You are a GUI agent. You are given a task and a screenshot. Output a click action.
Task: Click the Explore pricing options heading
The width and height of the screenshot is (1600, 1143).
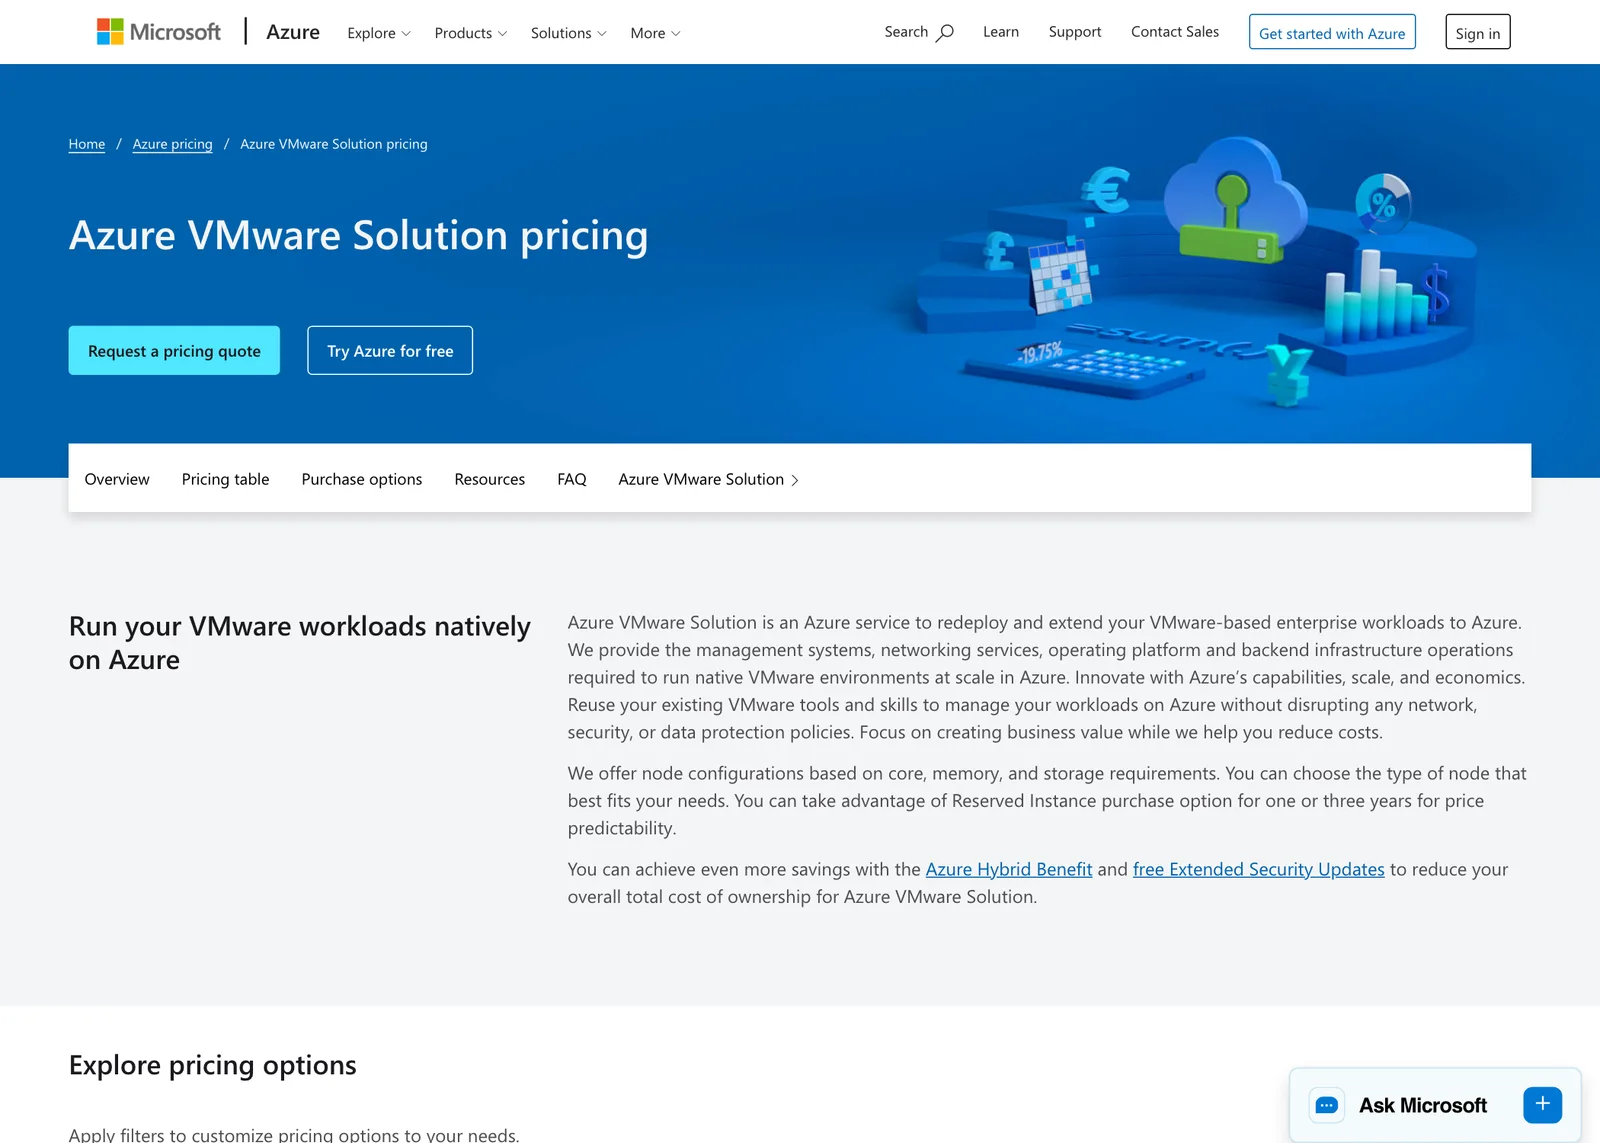pos(213,1065)
